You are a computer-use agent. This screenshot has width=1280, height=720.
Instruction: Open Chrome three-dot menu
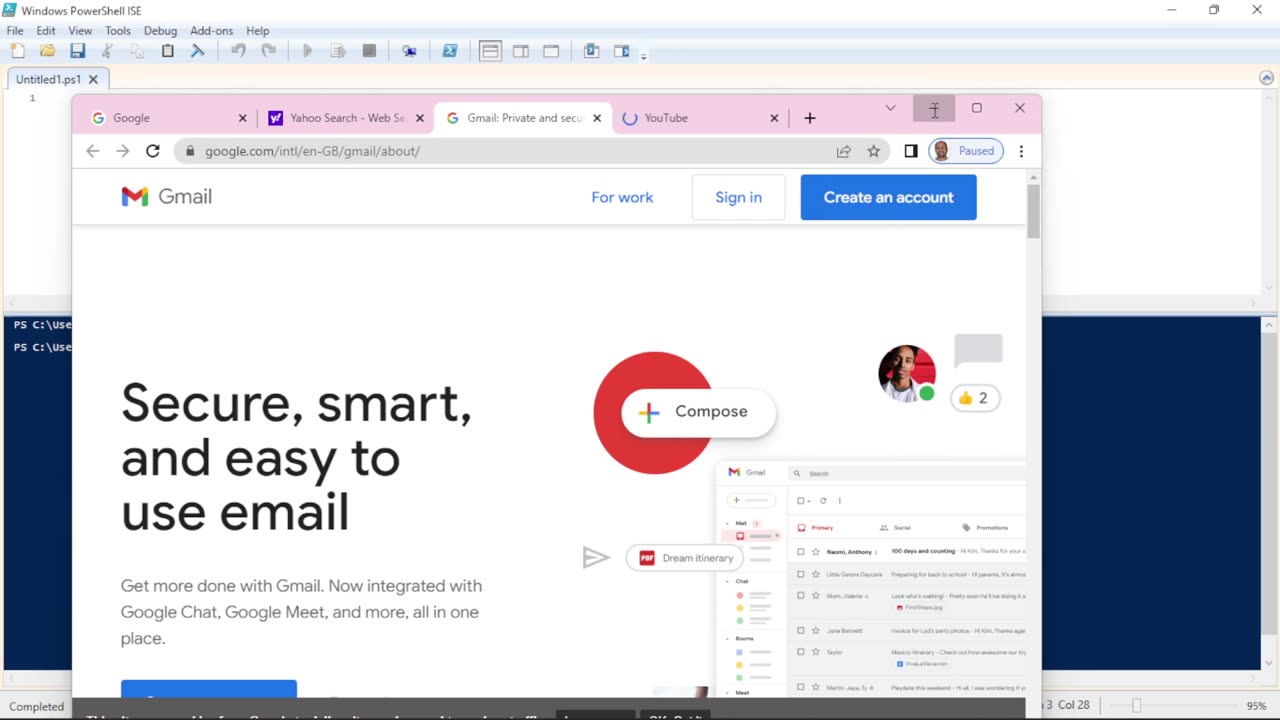1021,151
